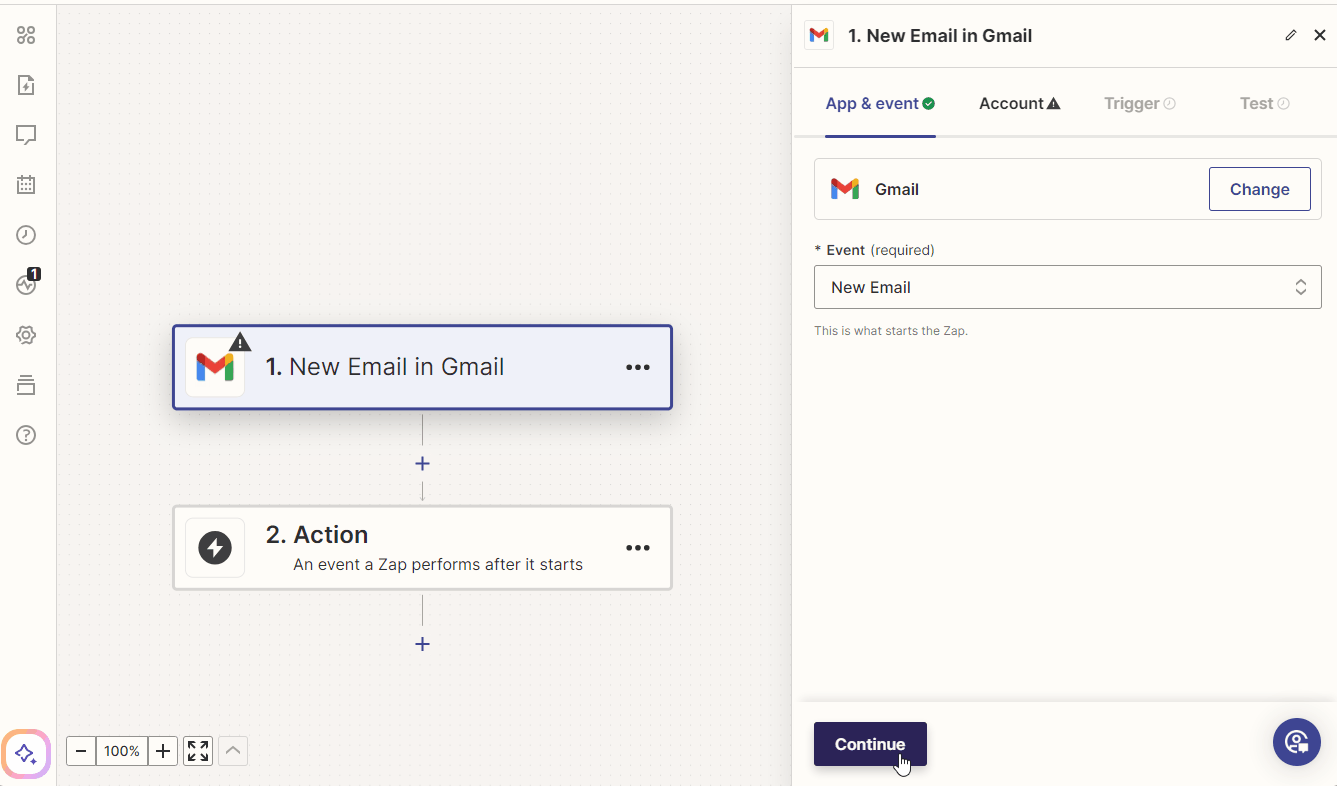Switch to the Trigger tab
This screenshot has width=1337, height=786.
pos(1139,103)
